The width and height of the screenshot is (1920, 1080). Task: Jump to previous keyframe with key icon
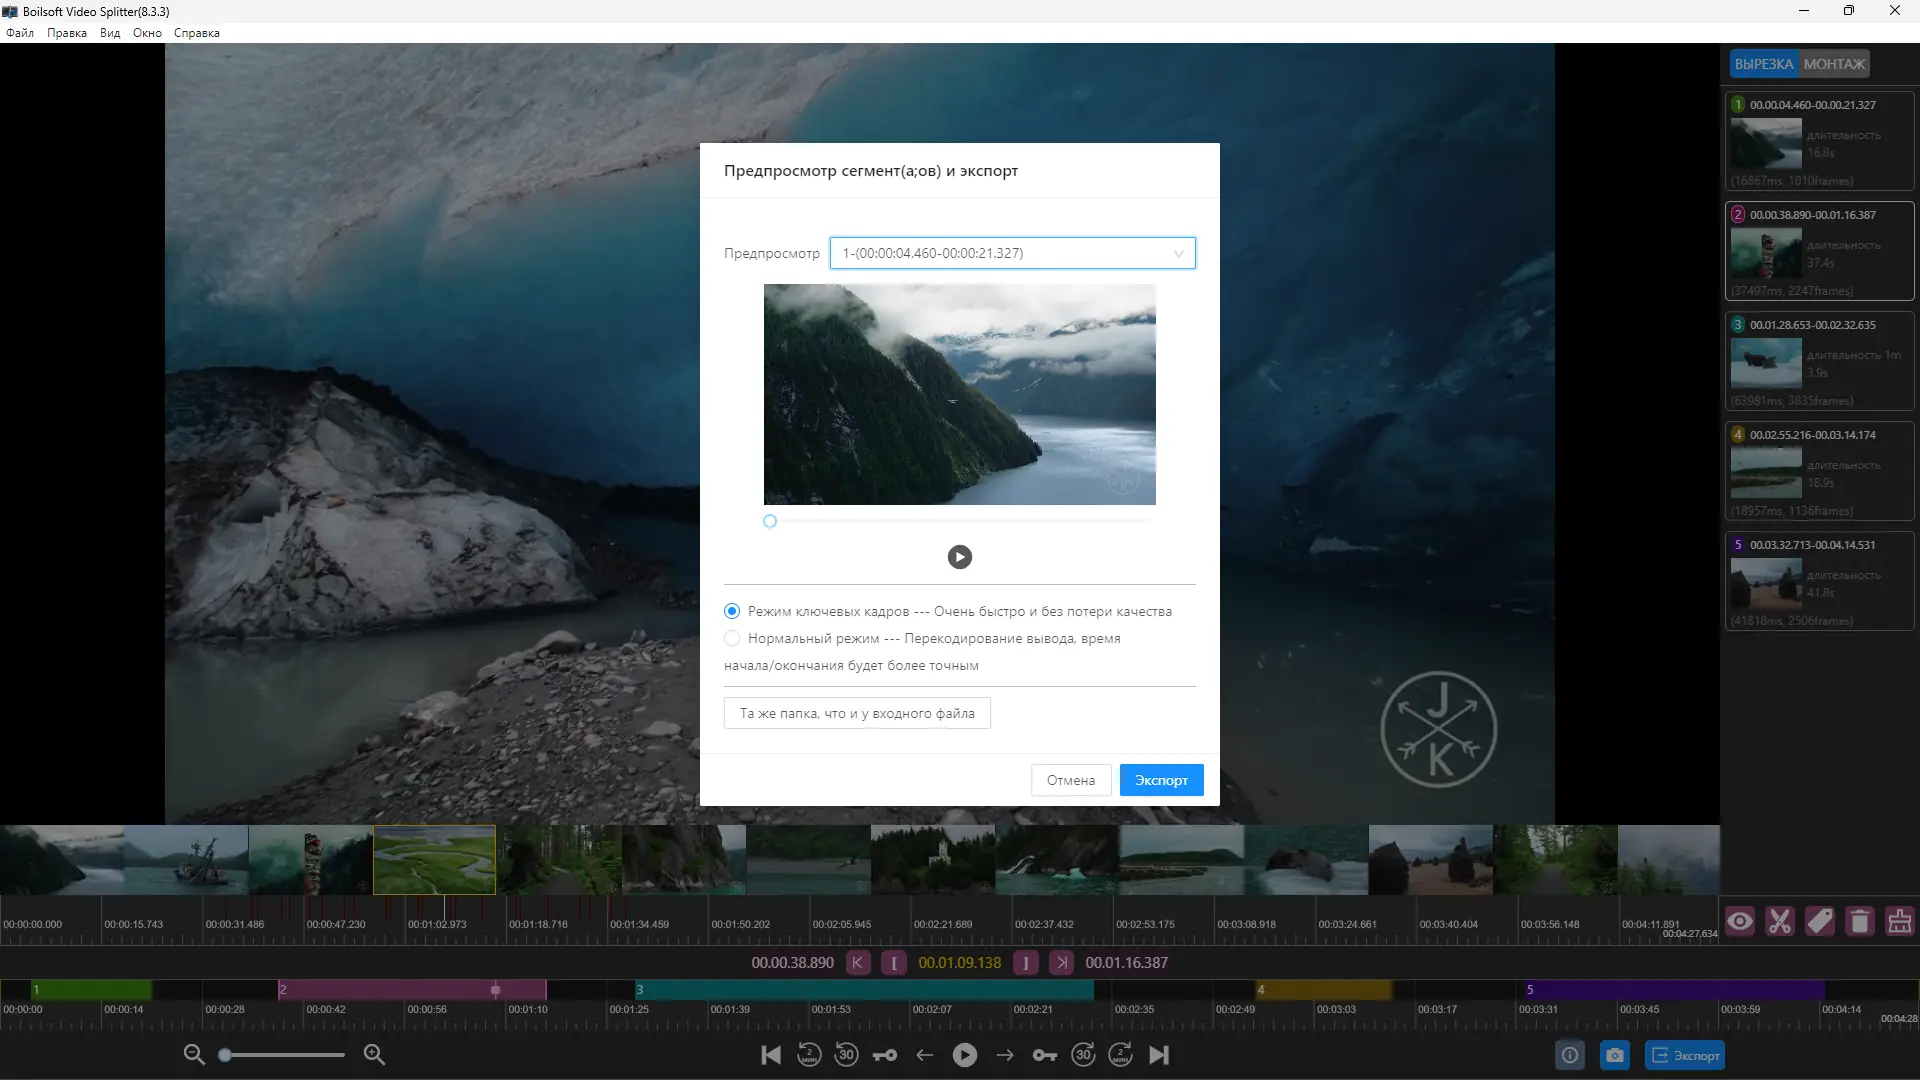coord(885,1055)
